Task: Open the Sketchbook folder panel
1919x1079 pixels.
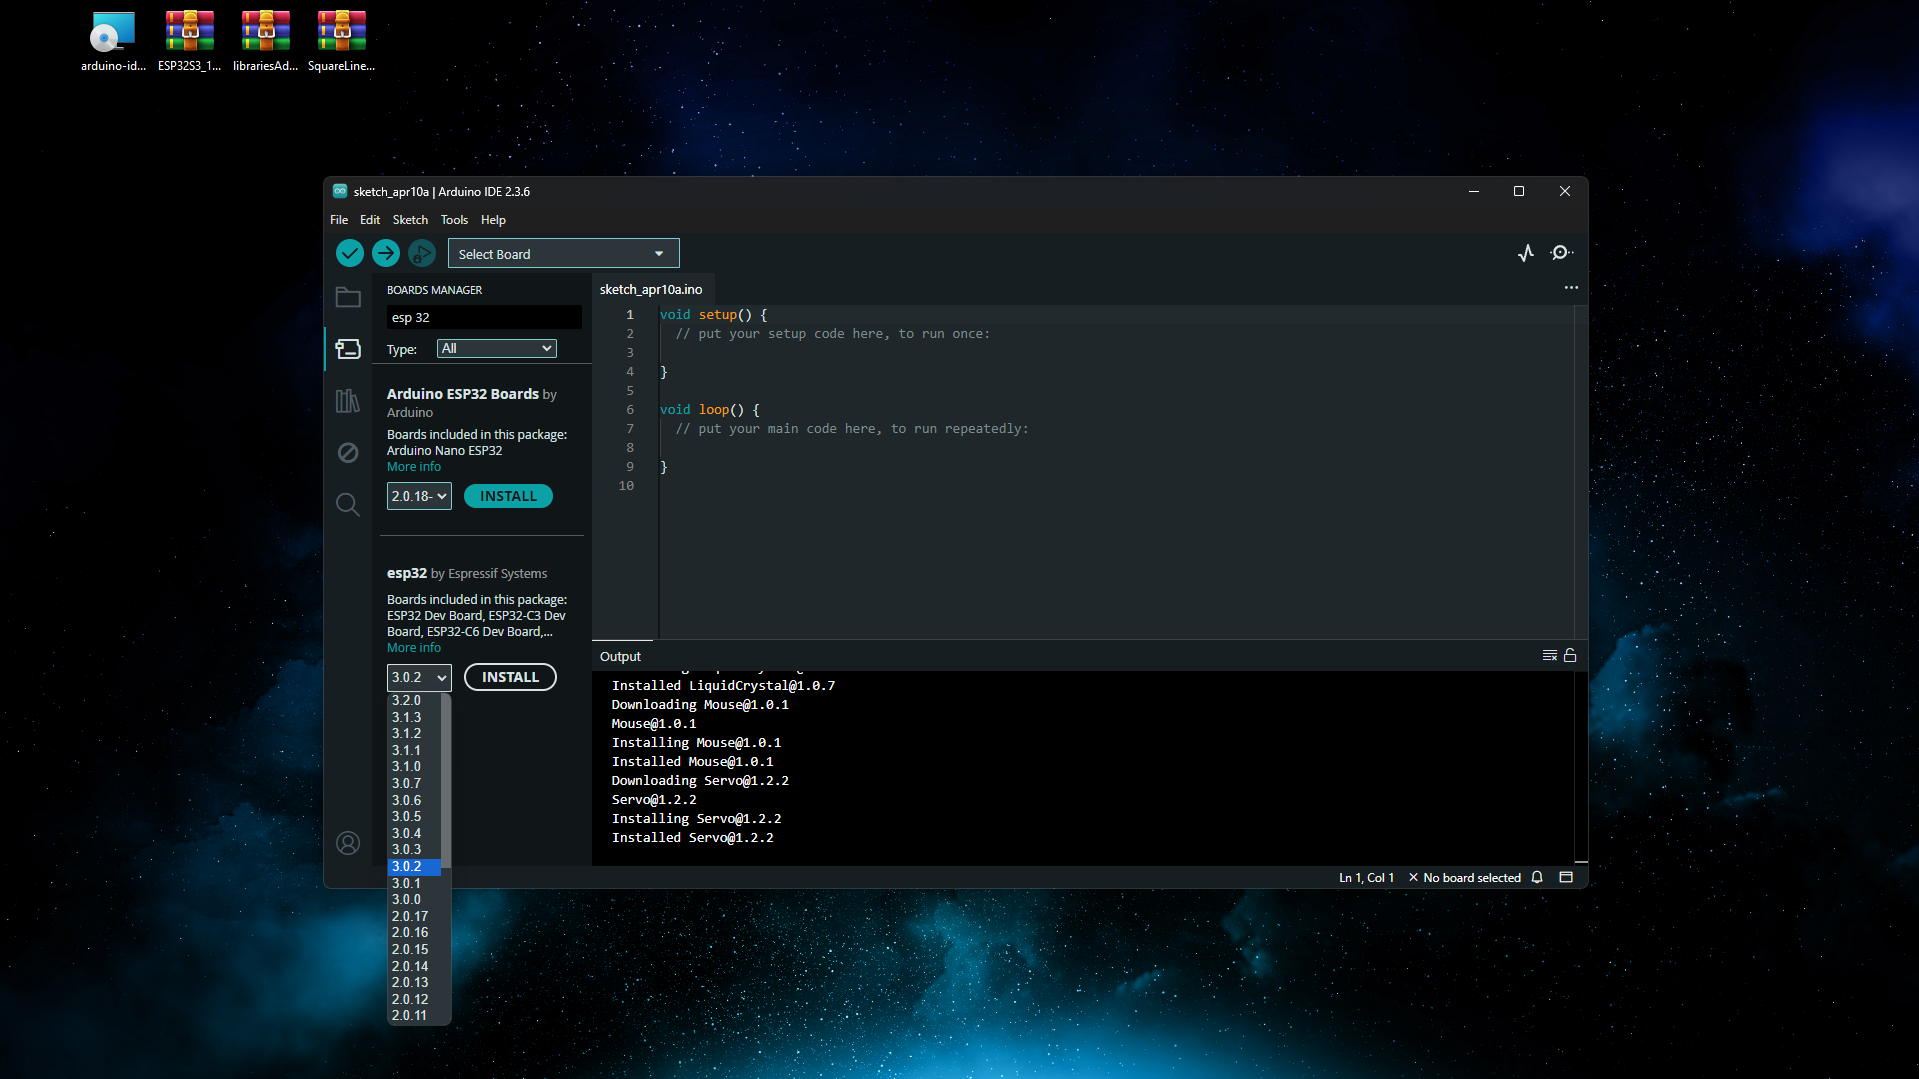Action: pos(348,297)
